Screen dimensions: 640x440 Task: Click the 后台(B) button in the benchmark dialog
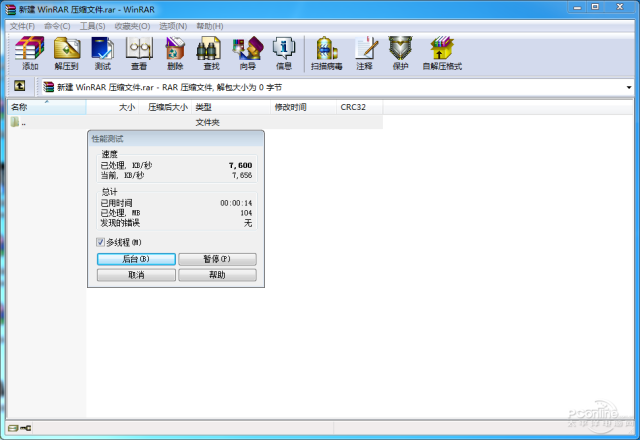[x=136, y=259]
